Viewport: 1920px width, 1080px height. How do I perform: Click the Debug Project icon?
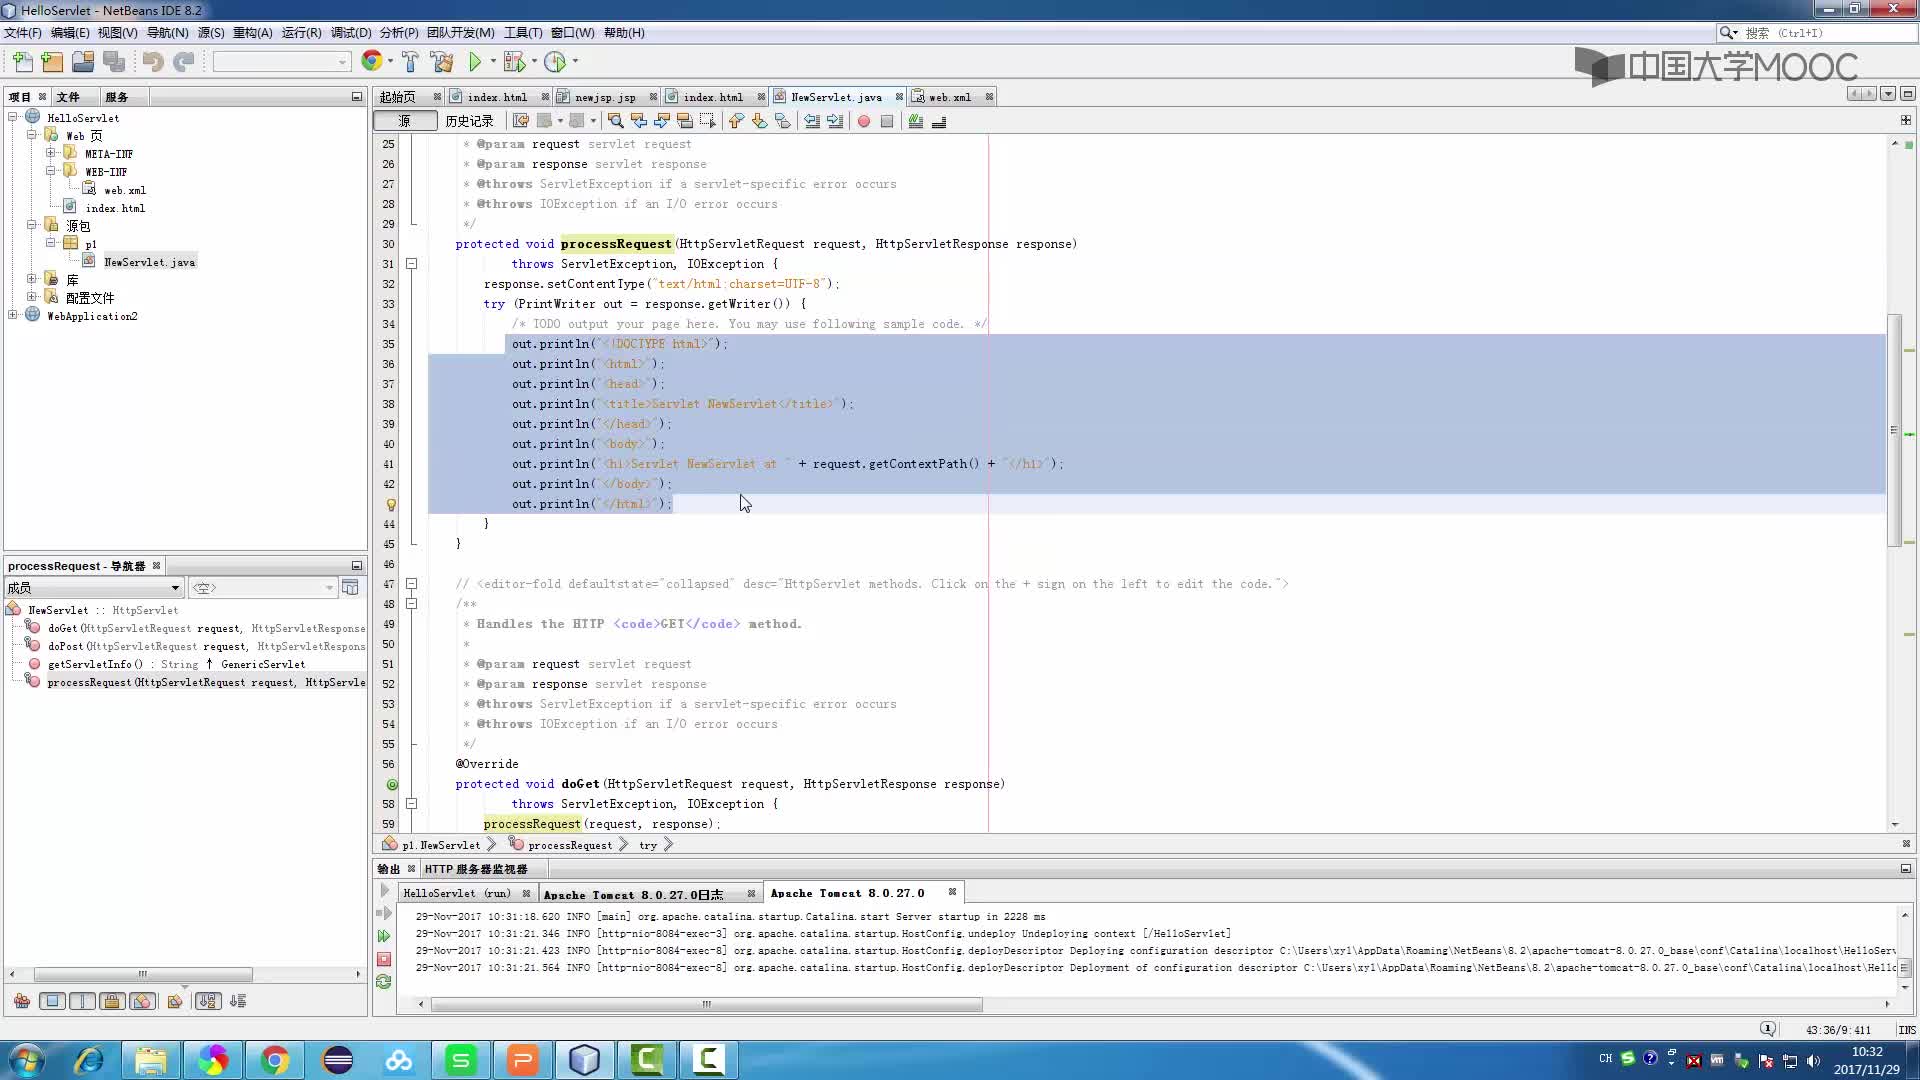click(x=514, y=62)
